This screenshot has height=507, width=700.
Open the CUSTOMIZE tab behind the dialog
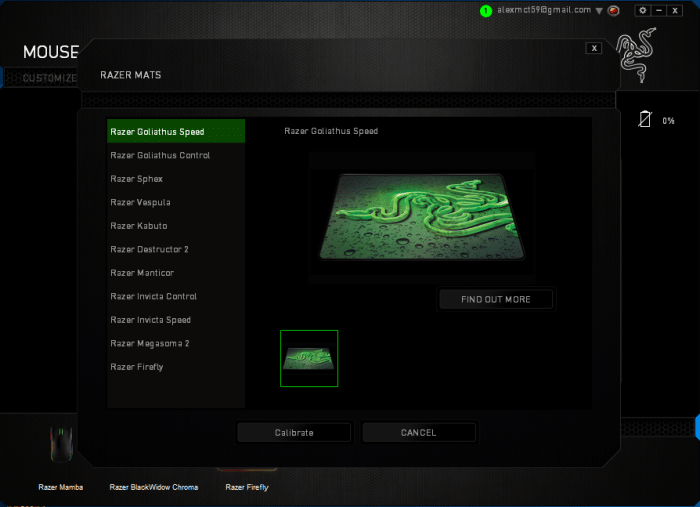click(x=50, y=78)
